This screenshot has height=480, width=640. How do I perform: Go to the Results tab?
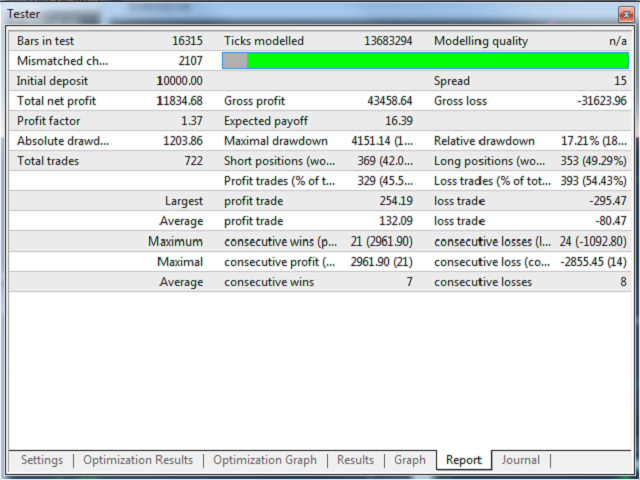(355, 460)
